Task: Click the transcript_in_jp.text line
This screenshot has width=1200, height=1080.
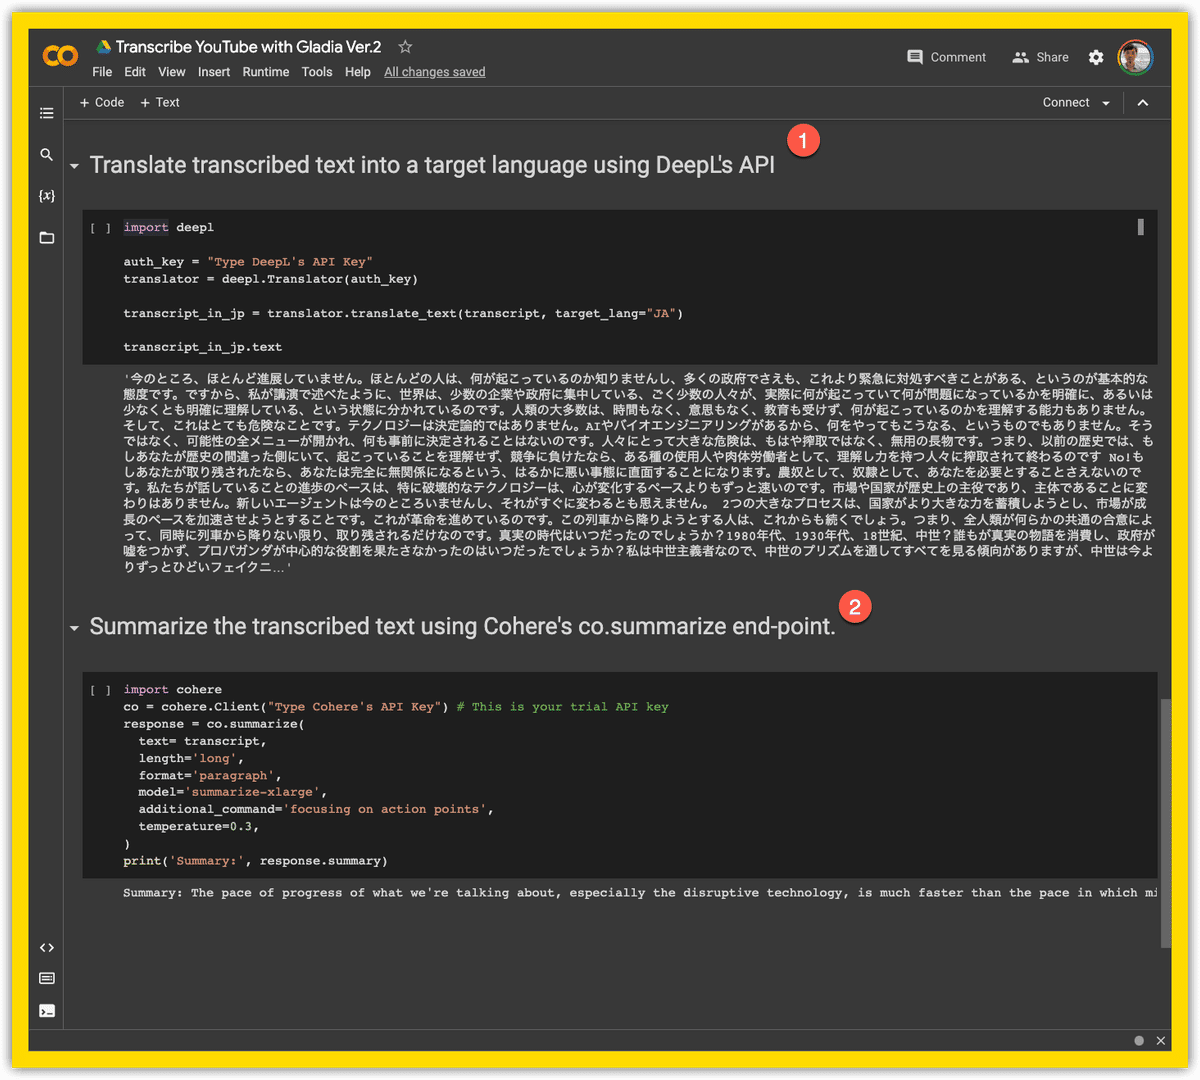Action: tap(203, 347)
